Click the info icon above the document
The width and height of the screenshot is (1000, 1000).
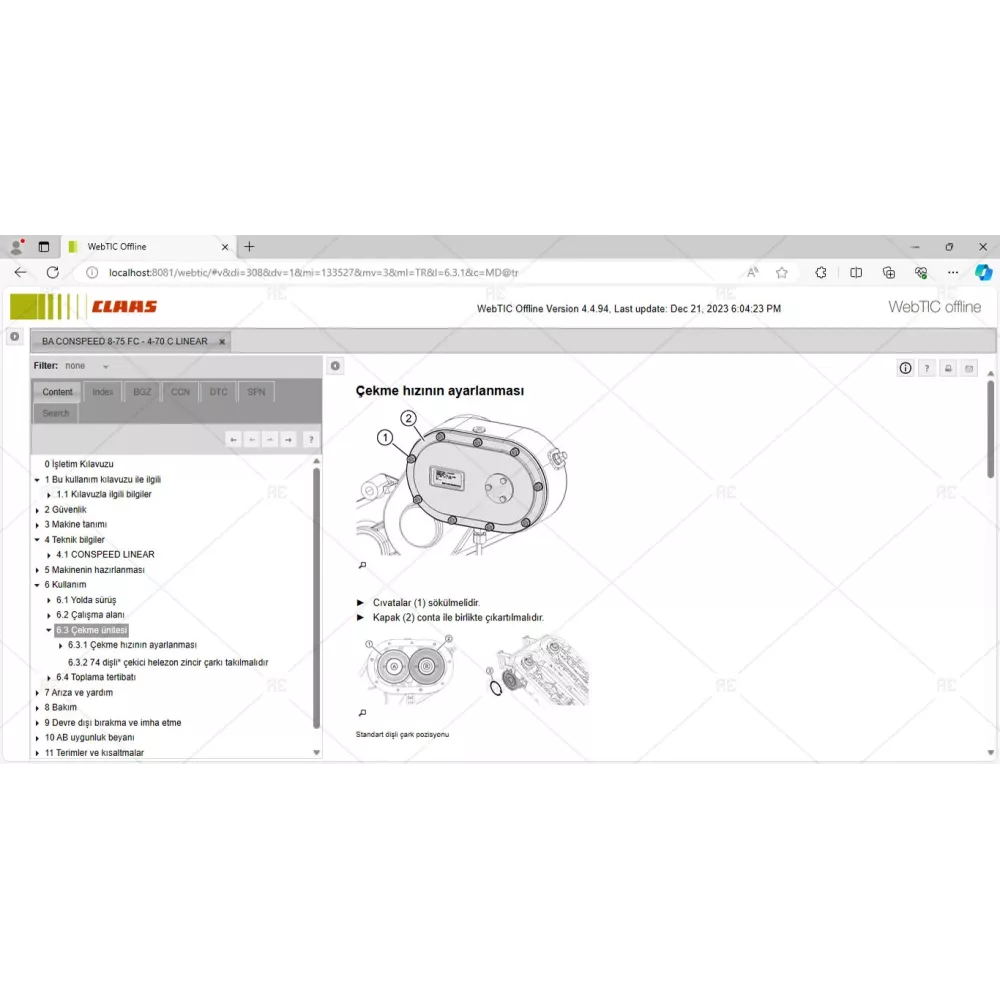[x=905, y=368]
